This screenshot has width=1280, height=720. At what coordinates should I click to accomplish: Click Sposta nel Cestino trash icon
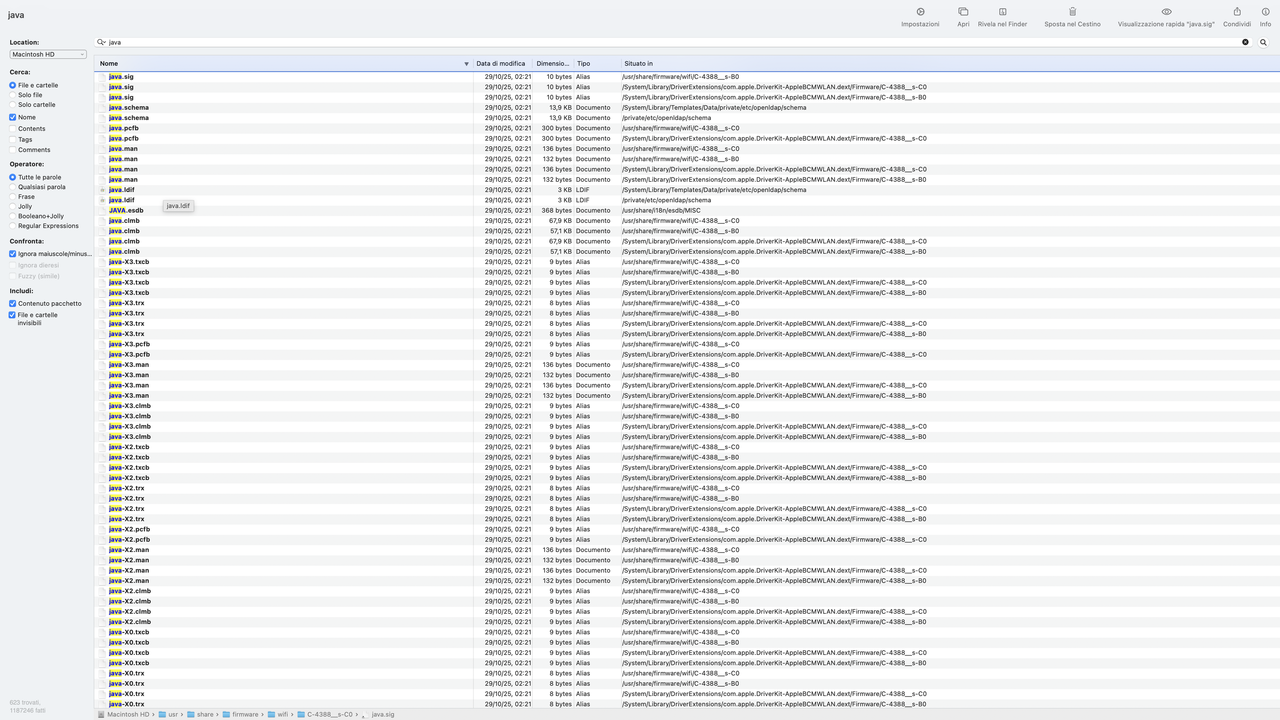click(x=1071, y=14)
